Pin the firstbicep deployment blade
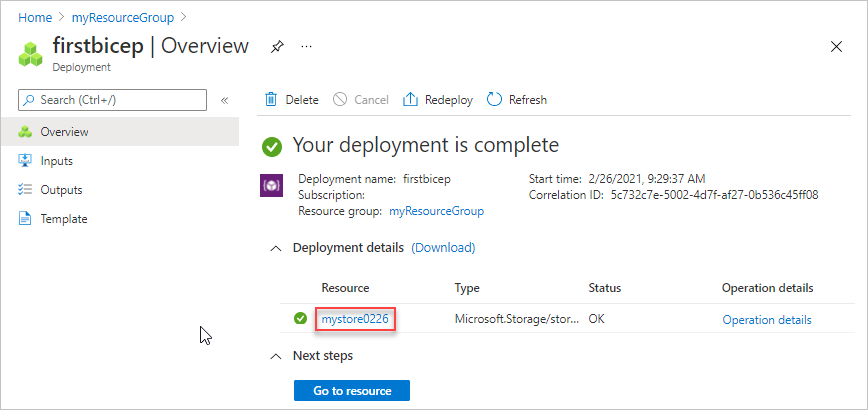The image size is (868, 410). [277, 46]
